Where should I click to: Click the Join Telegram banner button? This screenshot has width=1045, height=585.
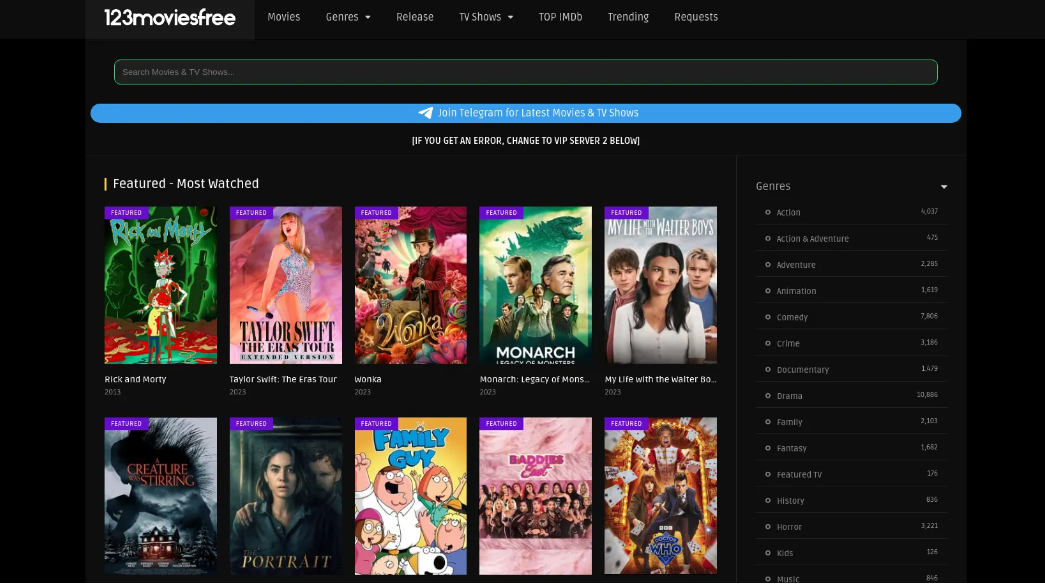click(526, 113)
